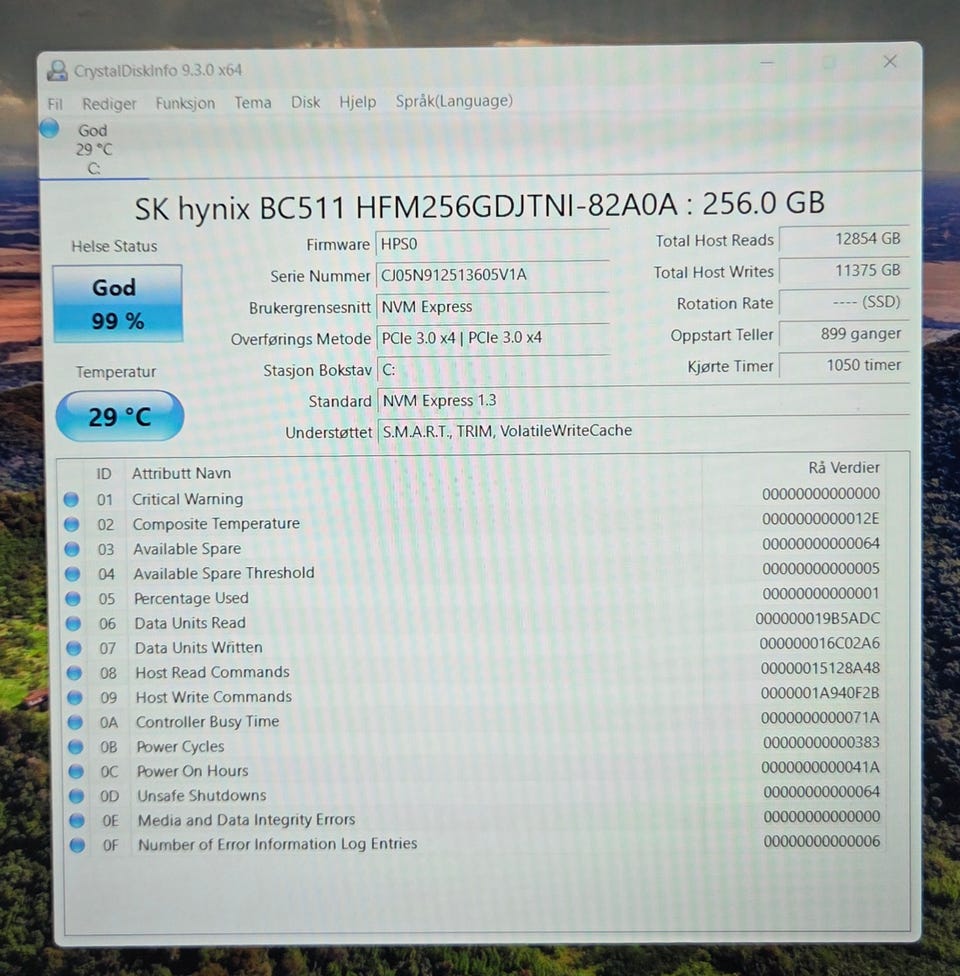Click Total Host Writes value 11375 GB
This screenshot has height=976, width=960.
[x=844, y=271]
